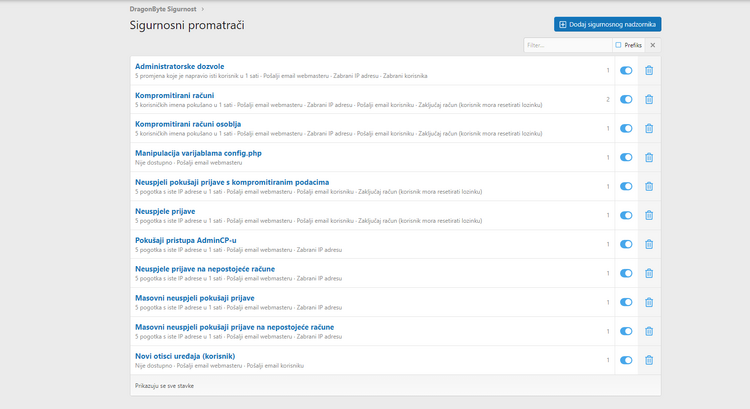Delete Manipulacija varijablama config.php entry
The height and width of the screenshot is (409, 750).
(x=648, y=158)
